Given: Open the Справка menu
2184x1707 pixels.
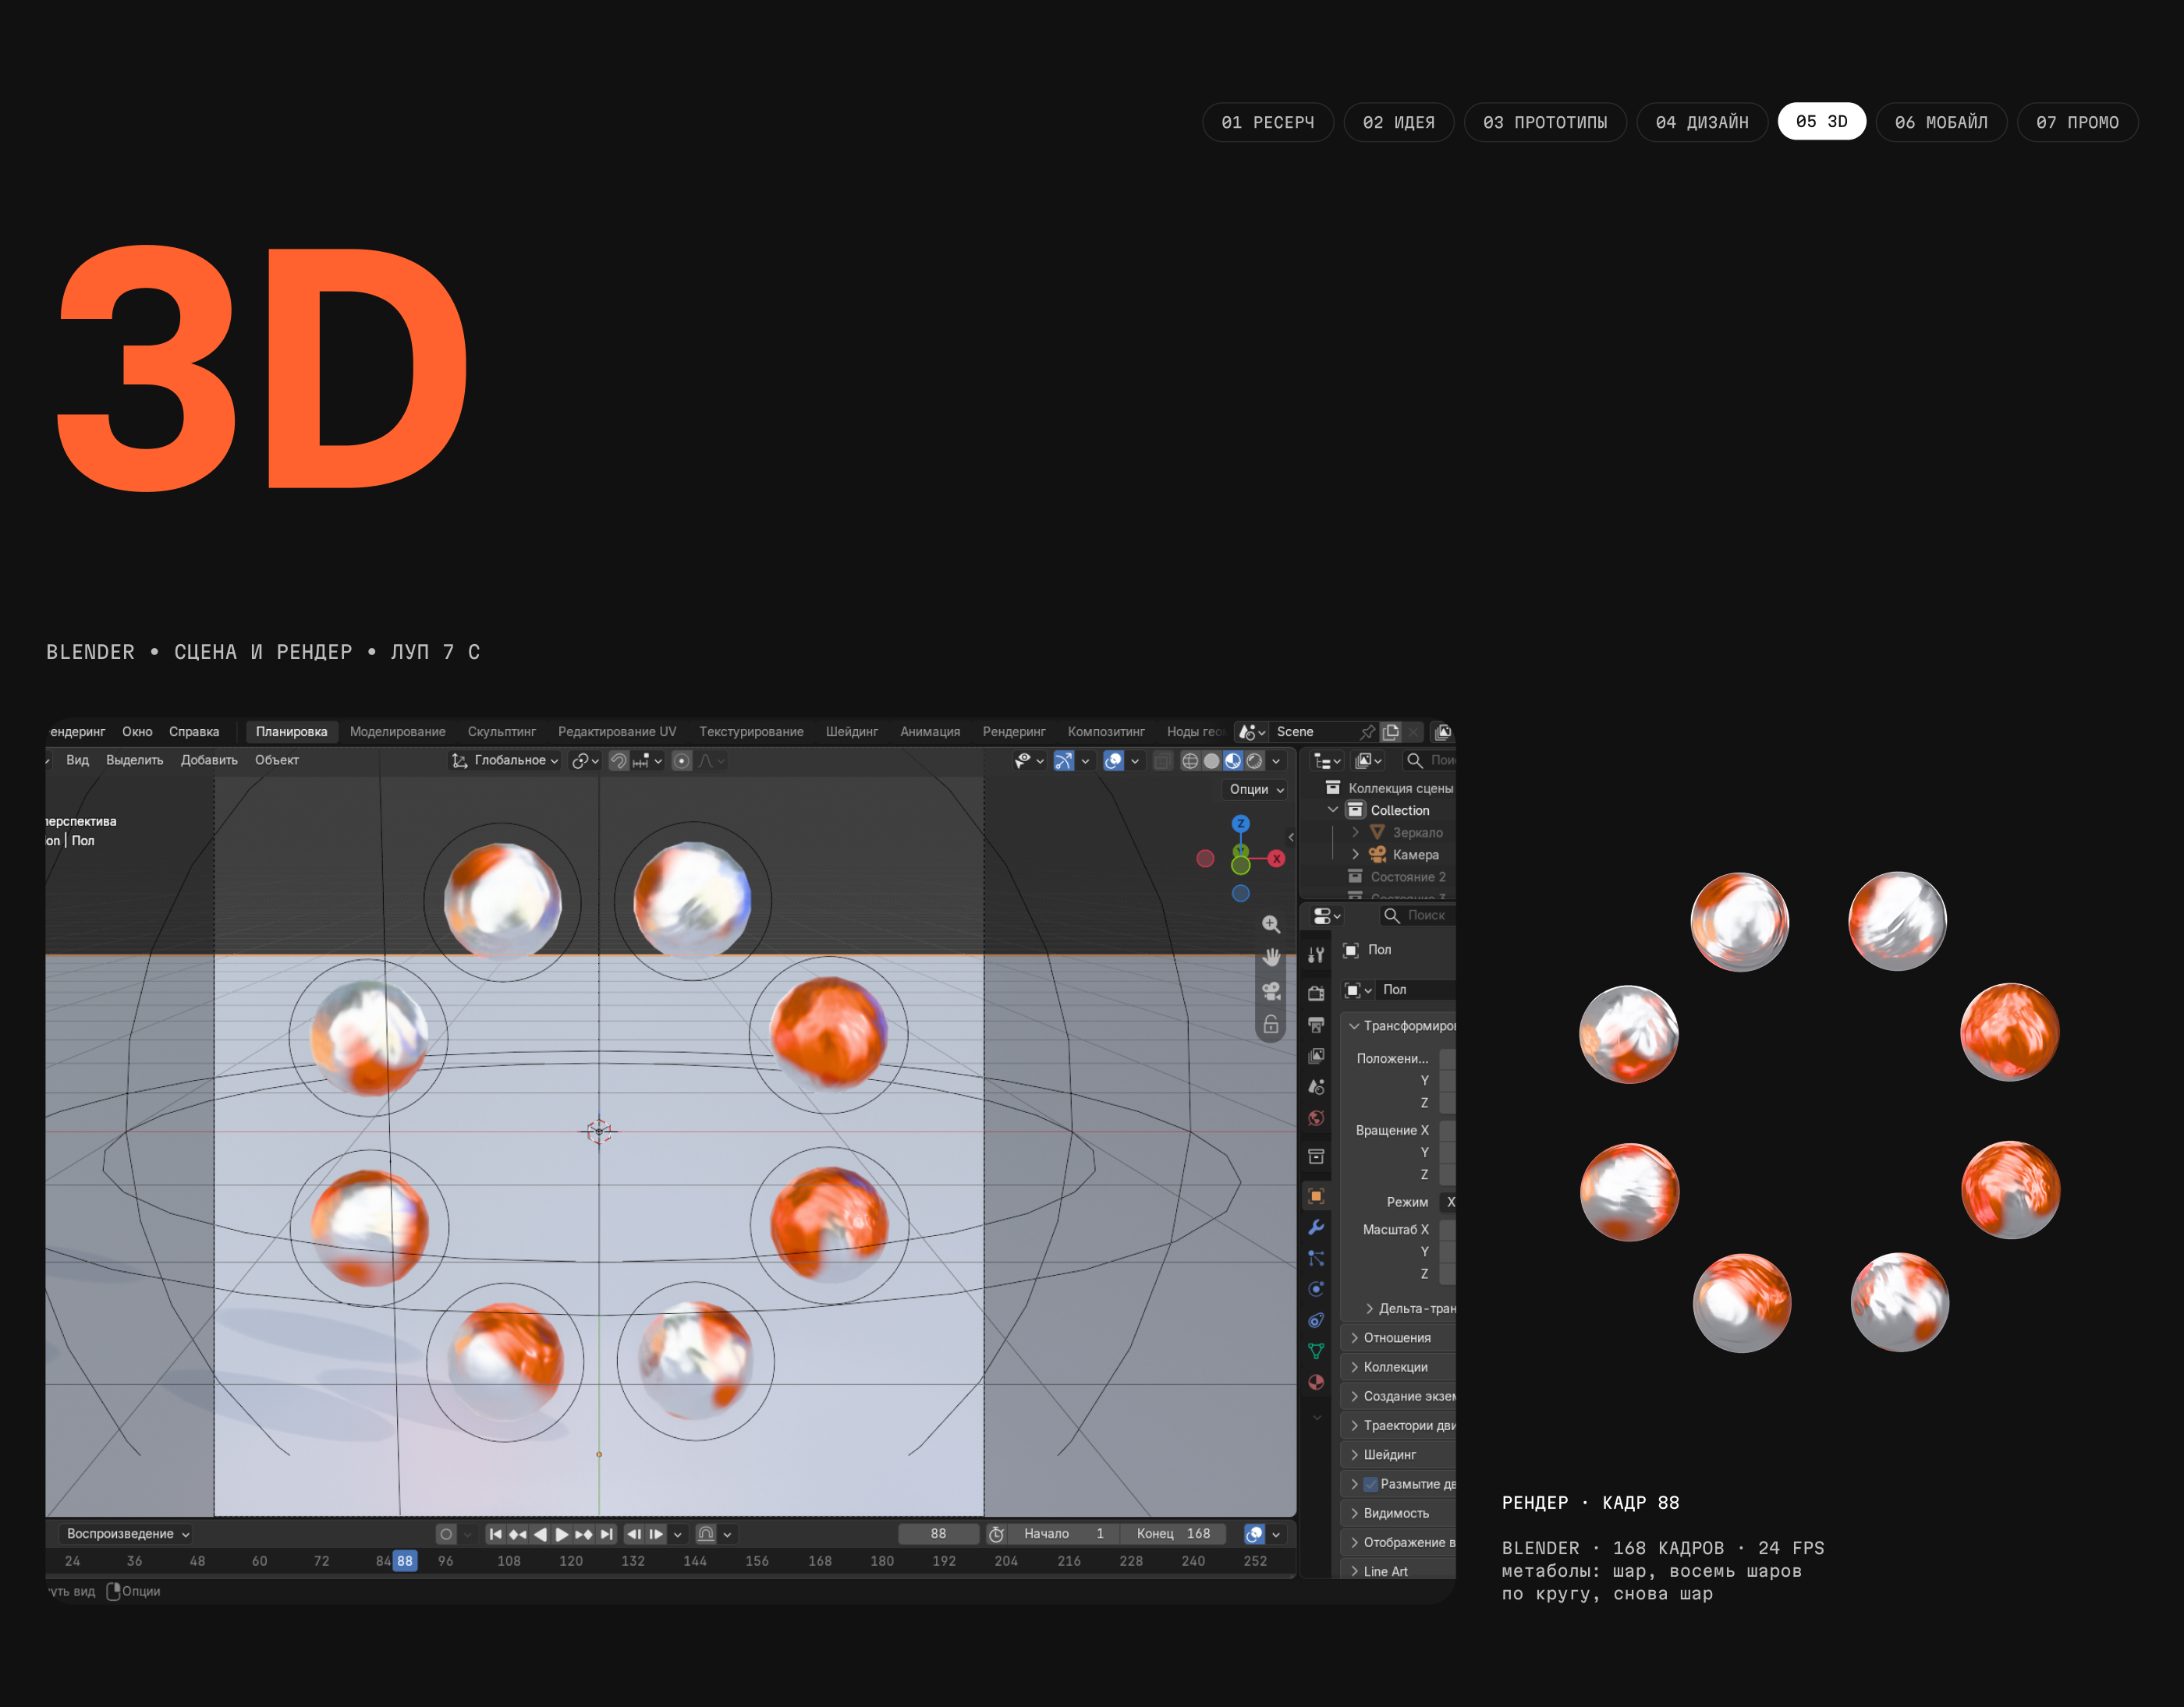Looking at the screenshot, I should click(194, 732).
